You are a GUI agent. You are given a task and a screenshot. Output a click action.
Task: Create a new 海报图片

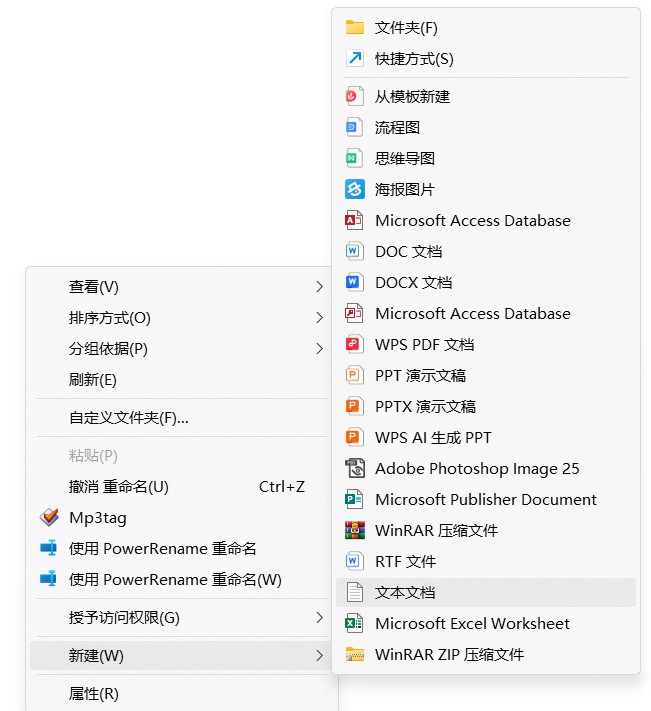486,189
